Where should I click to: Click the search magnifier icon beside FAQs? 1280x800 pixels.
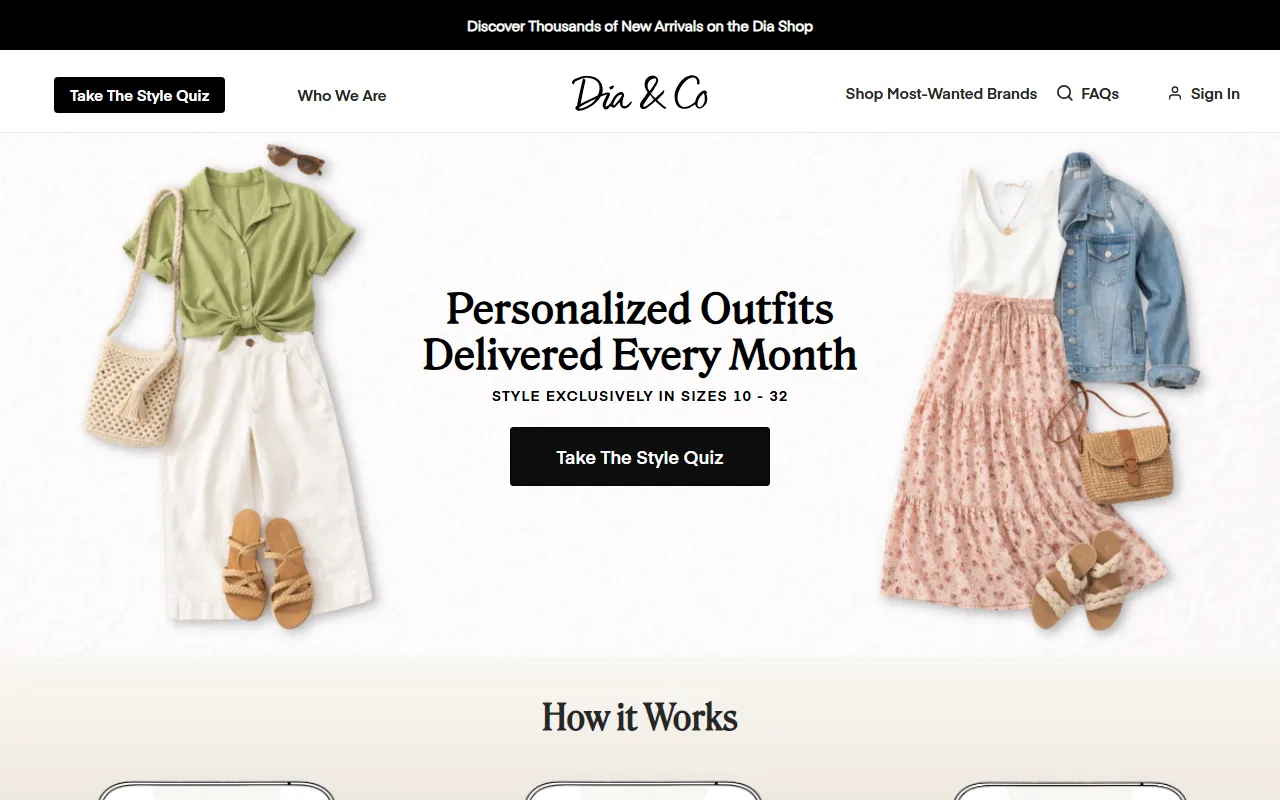[1065, 93]
